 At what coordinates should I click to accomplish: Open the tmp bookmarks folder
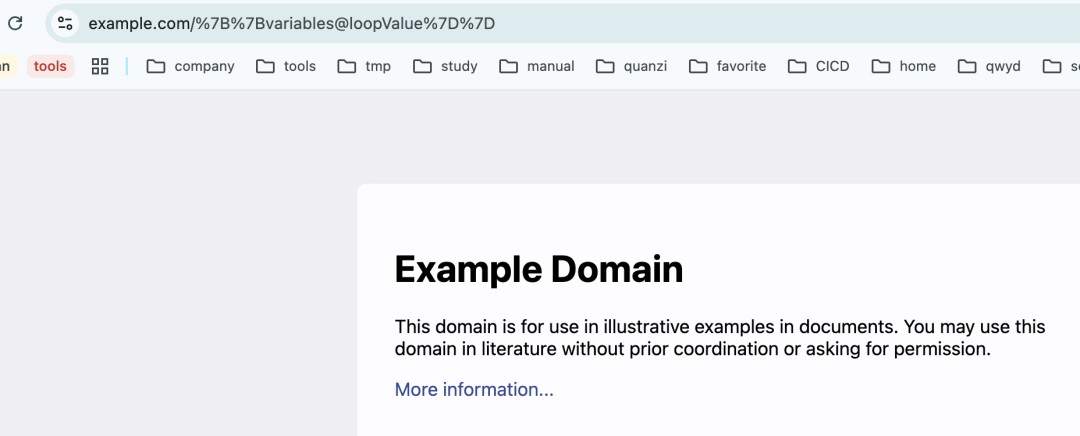point(364,66)
